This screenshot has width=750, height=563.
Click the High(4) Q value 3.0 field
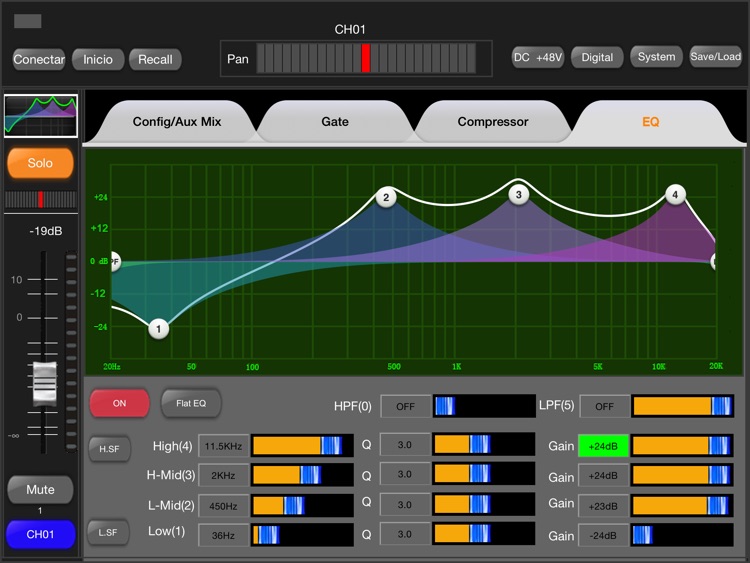pos(405,445)
